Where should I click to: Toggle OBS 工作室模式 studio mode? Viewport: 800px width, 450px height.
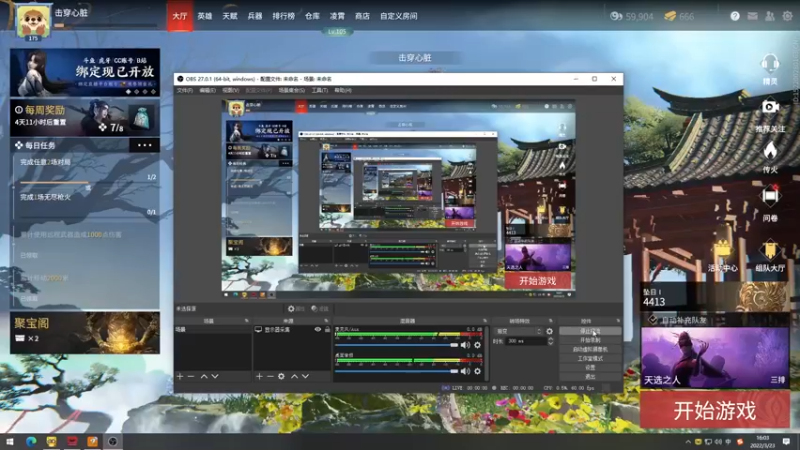[590, 358]
